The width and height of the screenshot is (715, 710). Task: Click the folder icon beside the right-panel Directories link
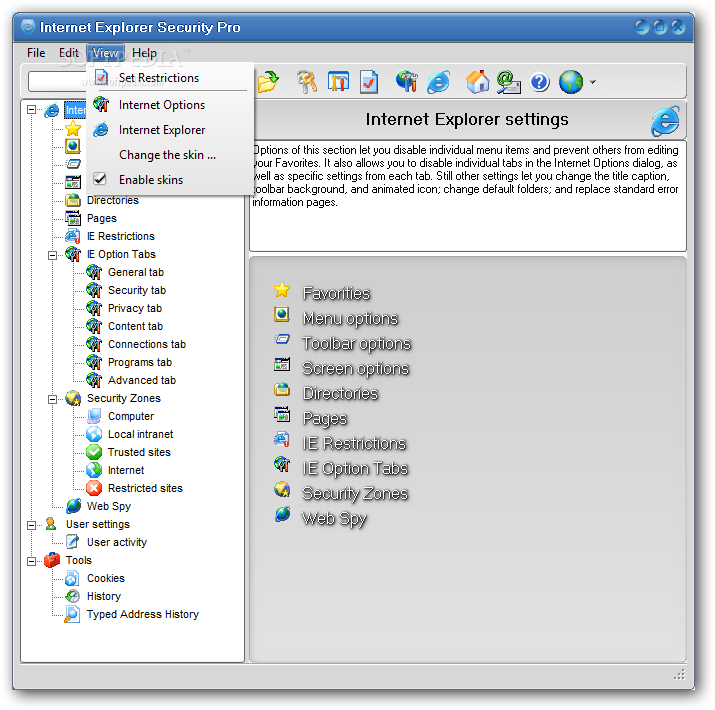282,389
